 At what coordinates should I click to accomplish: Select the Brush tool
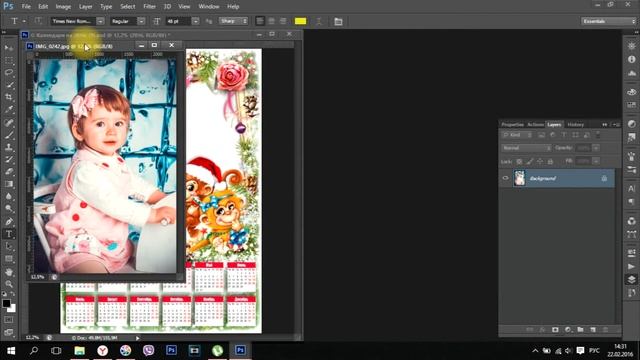[x=9, y=135]
